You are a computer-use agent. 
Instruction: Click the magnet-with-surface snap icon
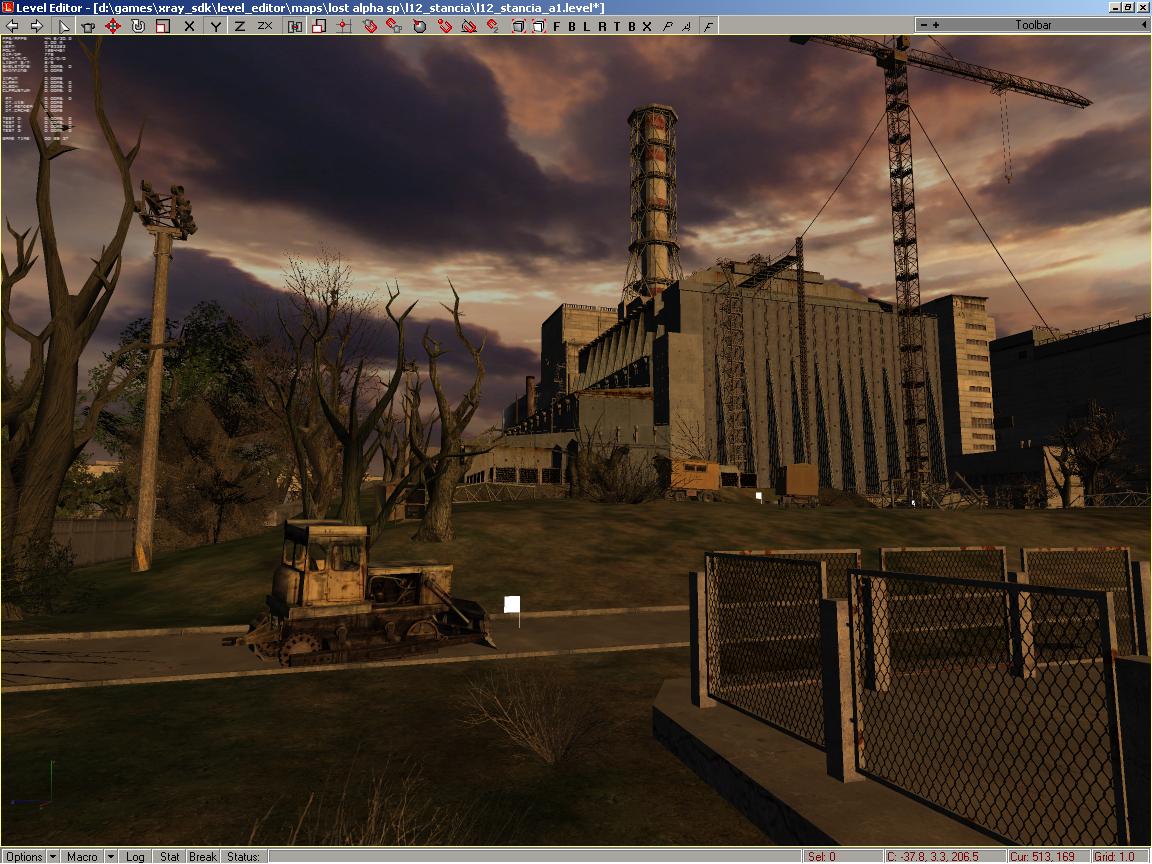click(x=469, y=26)
